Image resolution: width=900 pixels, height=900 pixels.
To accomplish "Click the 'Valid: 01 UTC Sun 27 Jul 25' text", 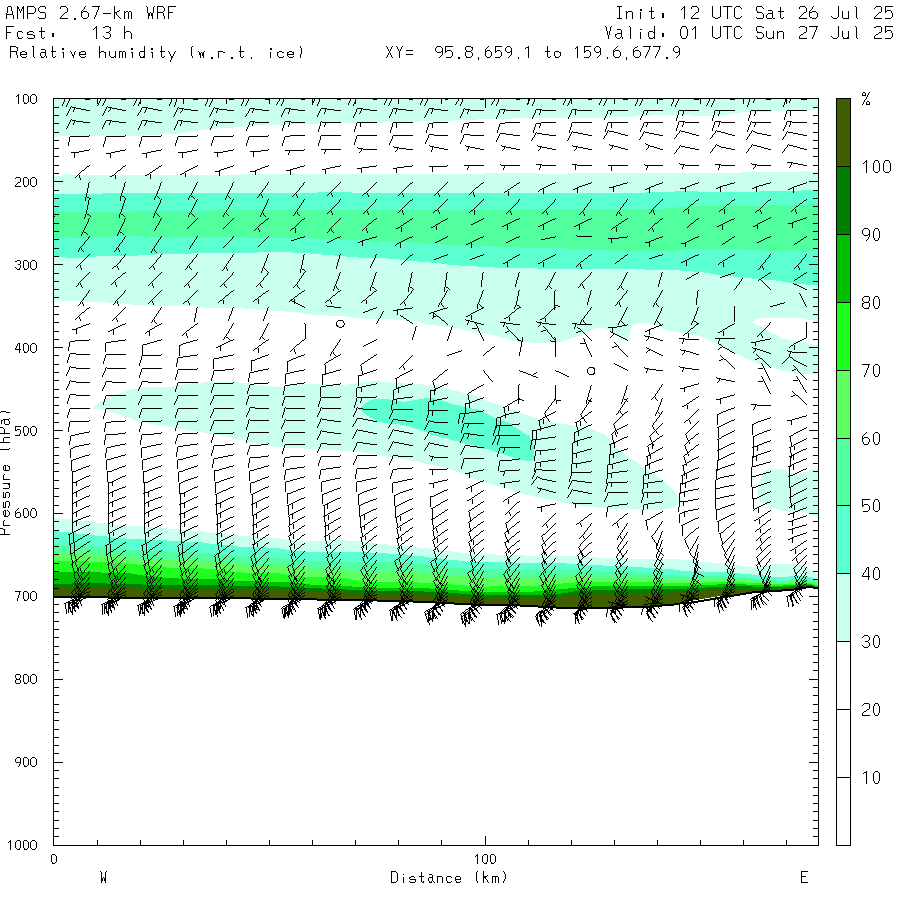I will click(748, 33).
